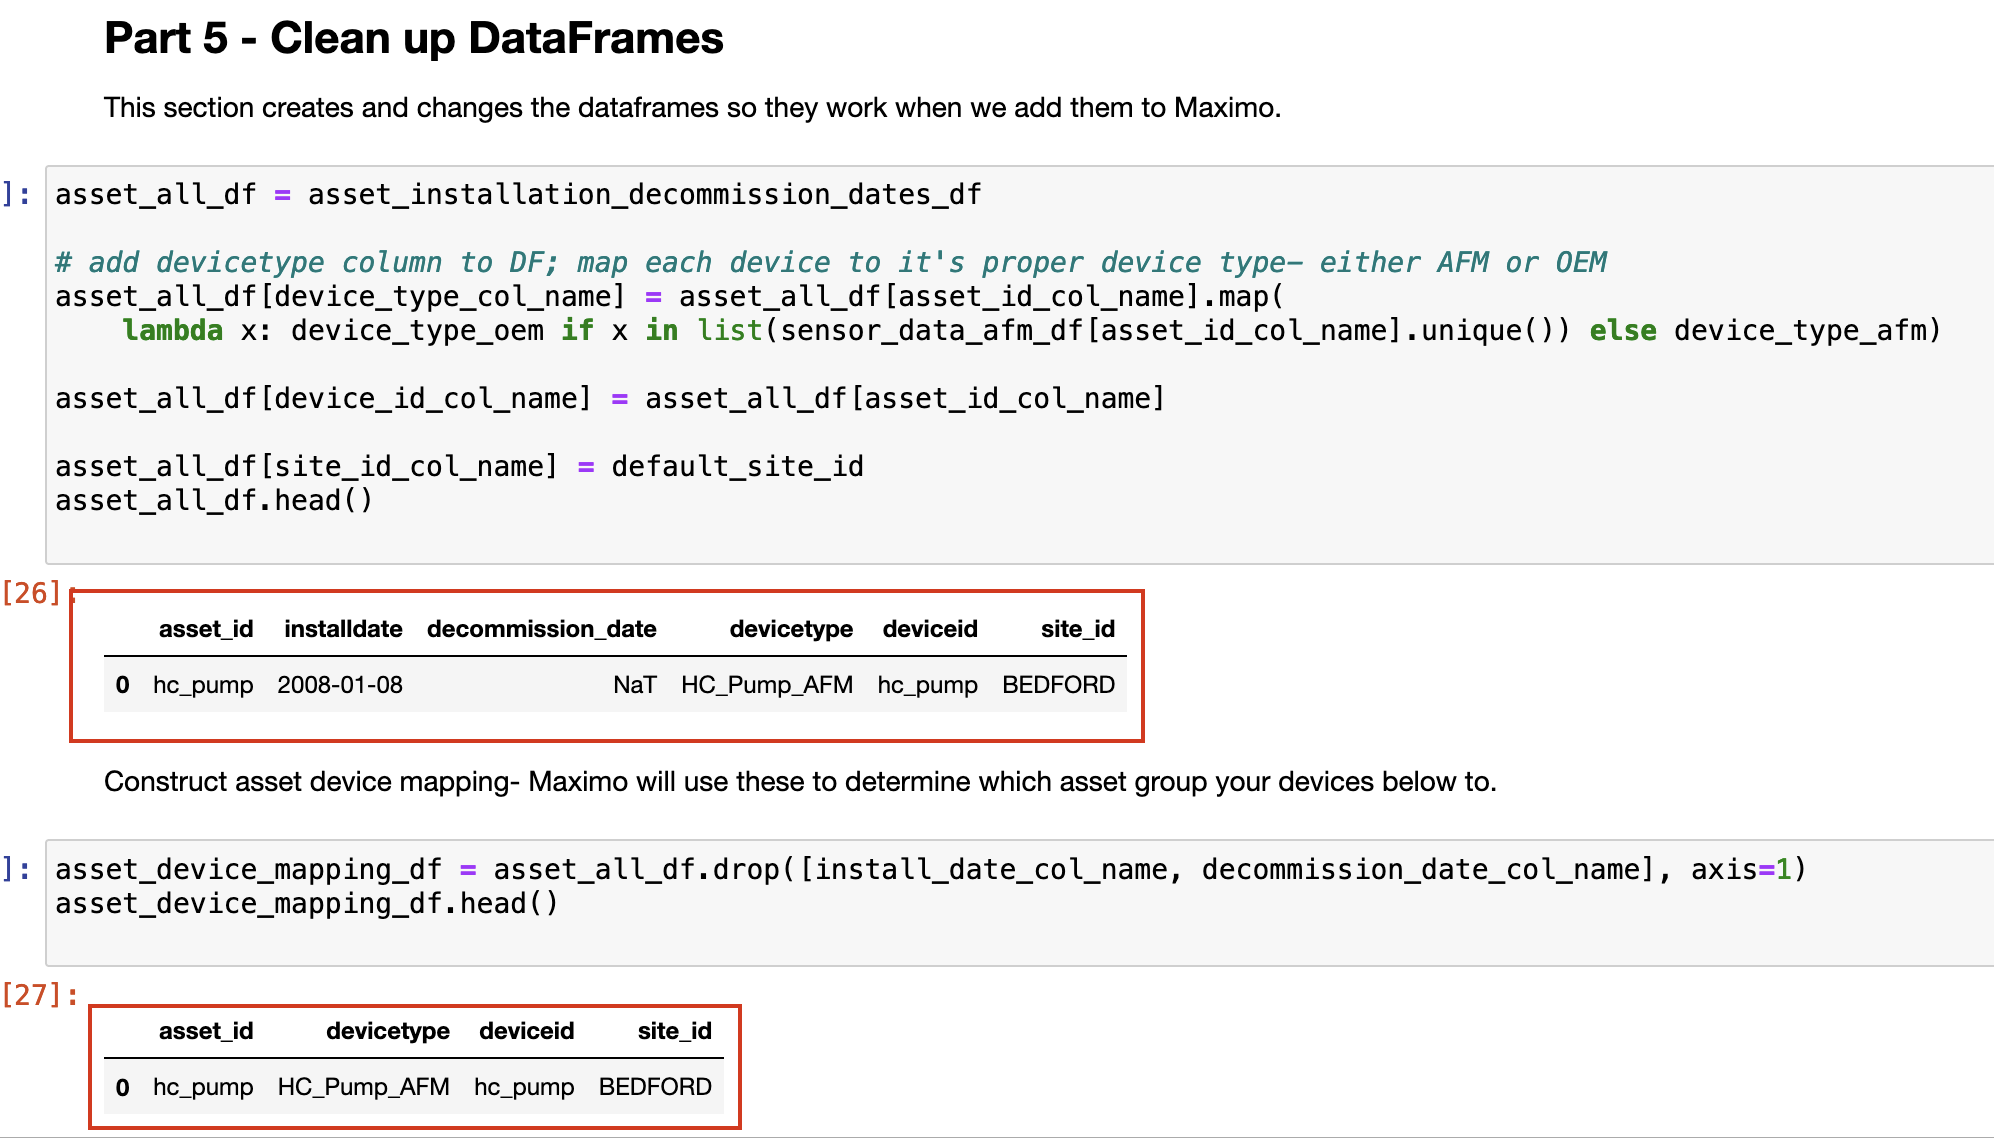The image size is (1994, 1138).
Task: Click the paragraph about adding dataframes to Maximo
Action: 692,108
